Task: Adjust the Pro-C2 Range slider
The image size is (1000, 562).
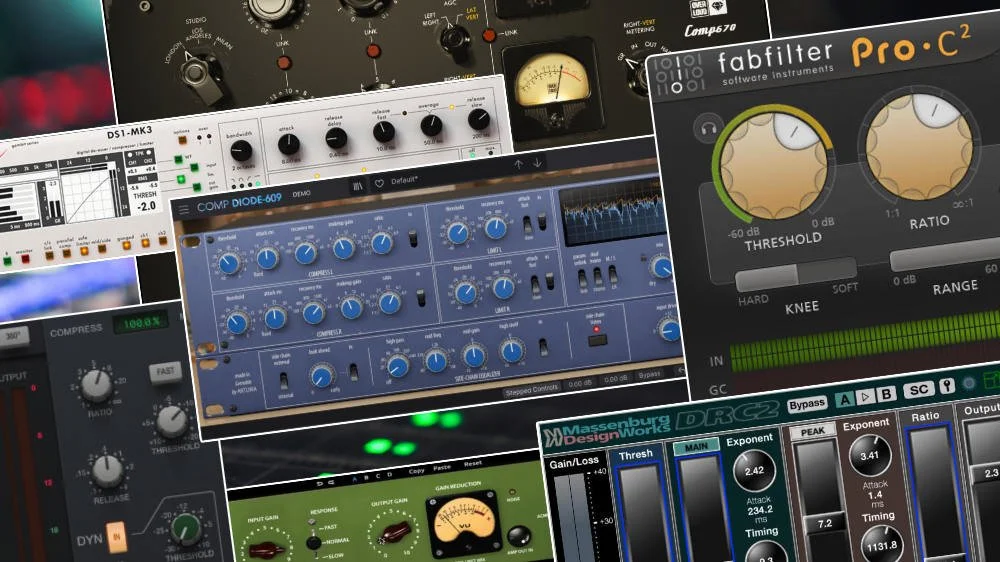Action: point(944,254)
